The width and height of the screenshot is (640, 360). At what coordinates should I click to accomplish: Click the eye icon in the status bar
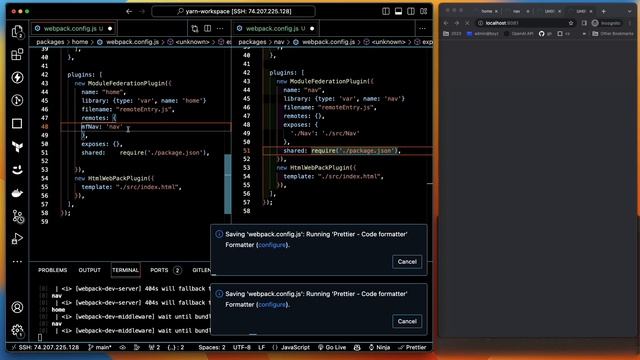[122, 347]
